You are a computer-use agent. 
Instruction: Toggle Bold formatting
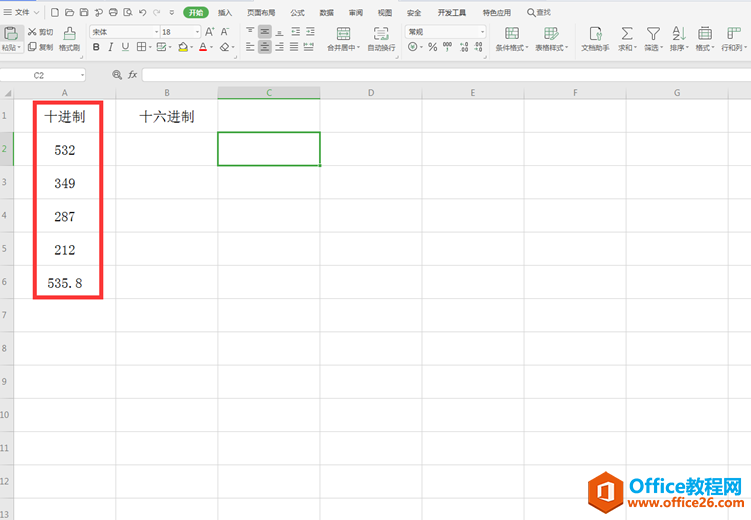(x=96, y=47)
